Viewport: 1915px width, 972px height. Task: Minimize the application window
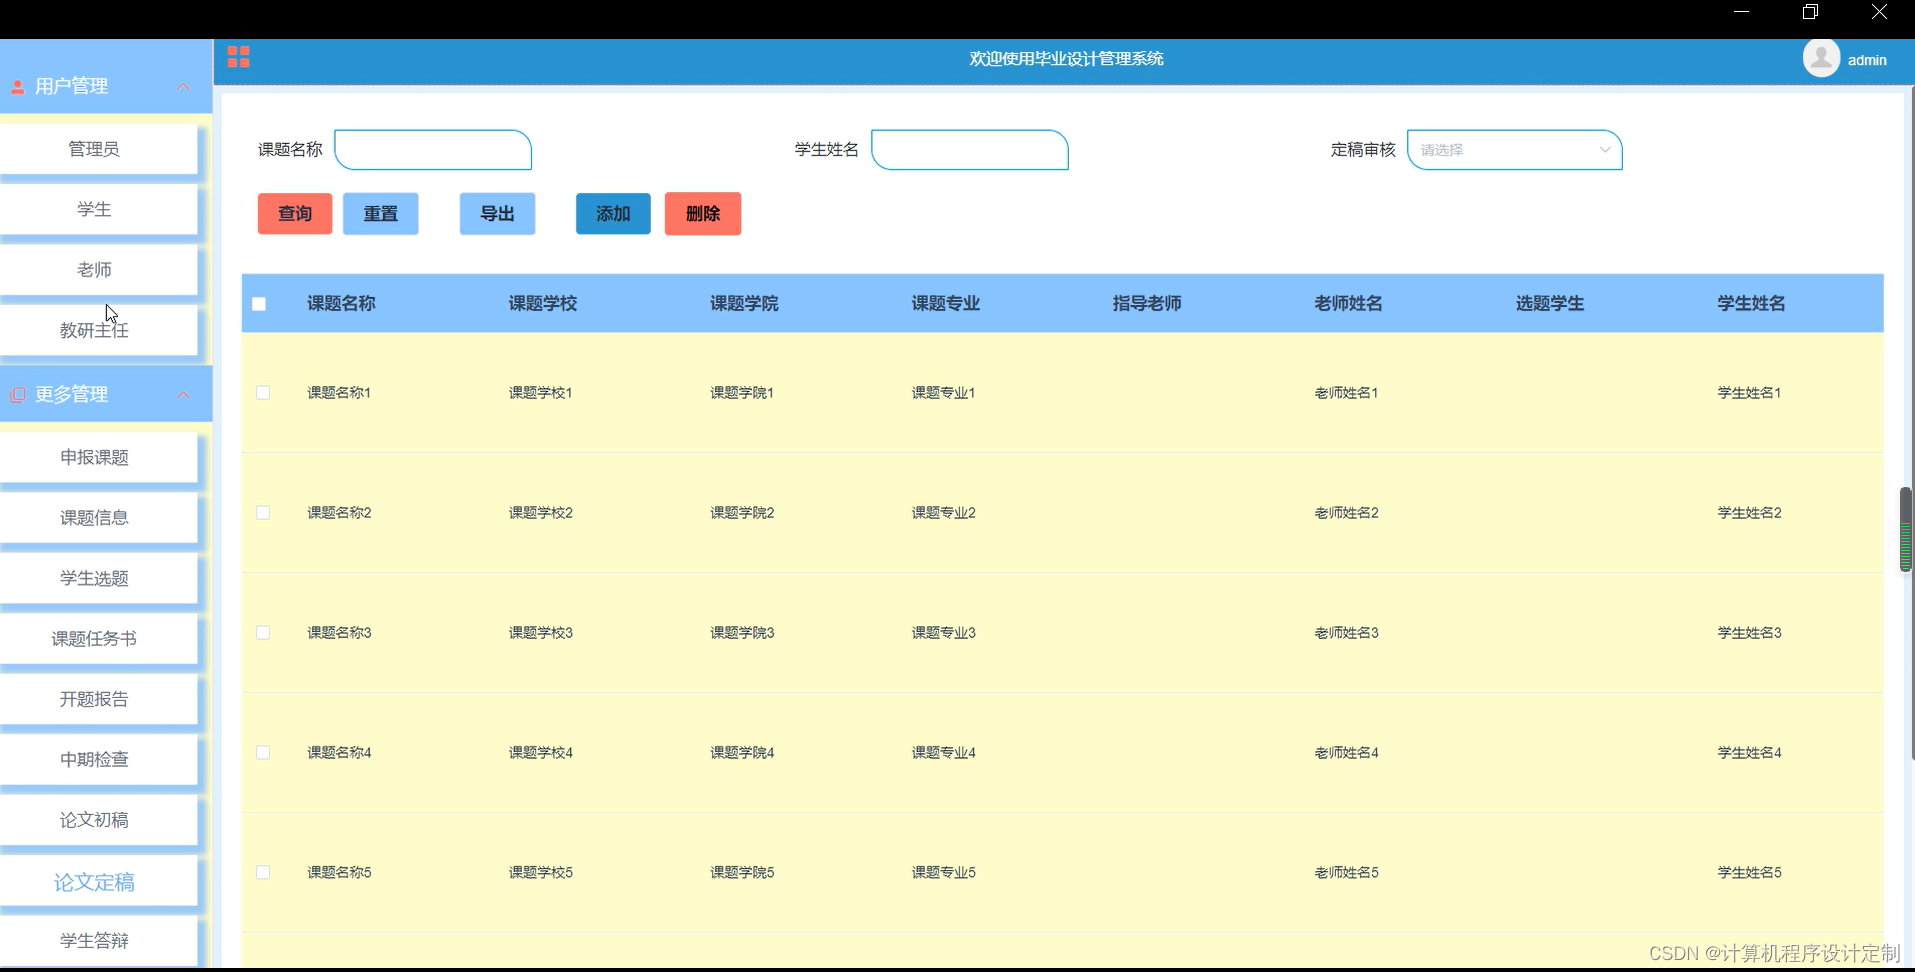coord(1741,12)
